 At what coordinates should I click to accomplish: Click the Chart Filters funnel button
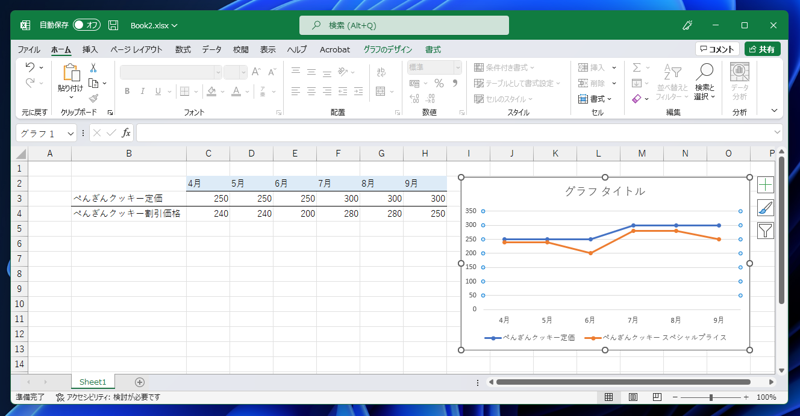coord(765,231)
